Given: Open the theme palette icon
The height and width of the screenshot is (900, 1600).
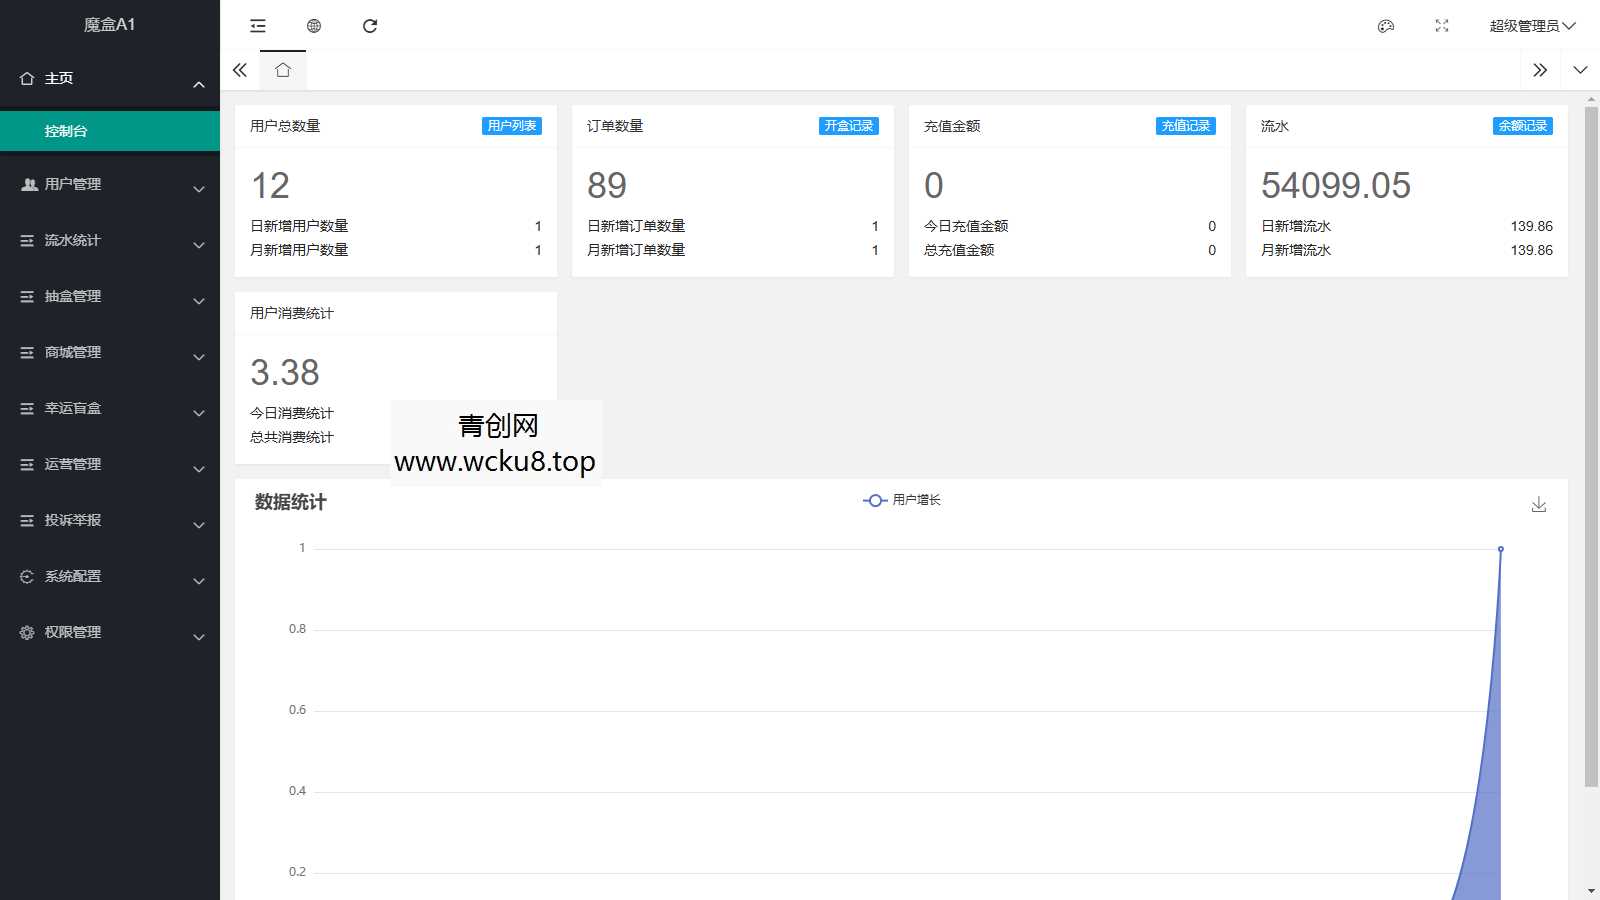Looking at the screenshot, I should pyautogui.click(x=1386, y=26).
